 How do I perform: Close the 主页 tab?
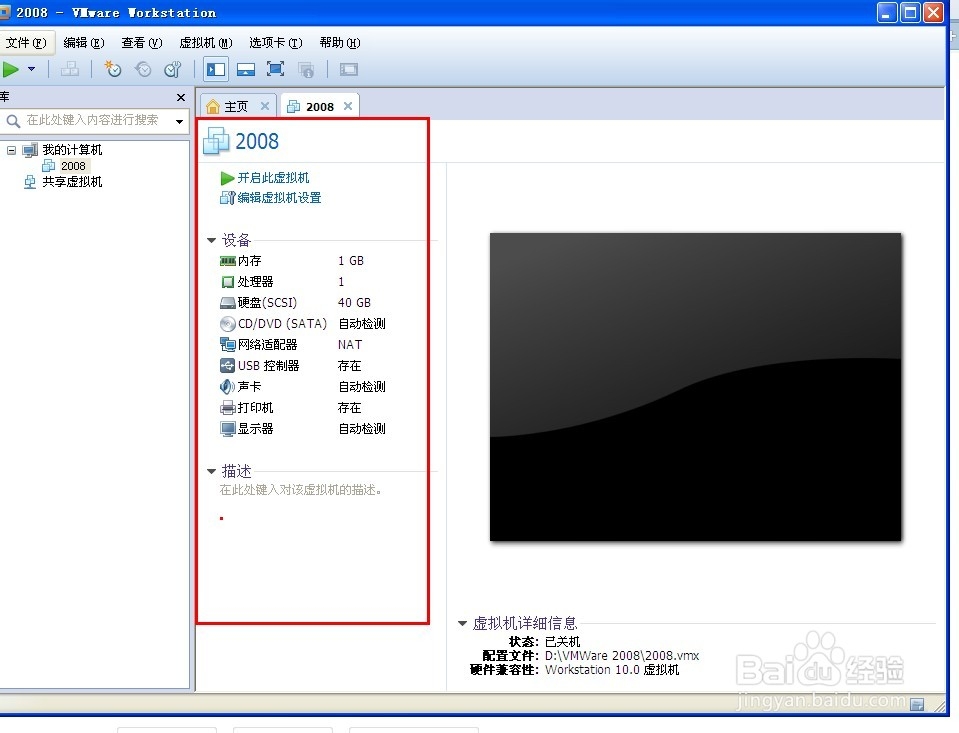coord(265,106)
